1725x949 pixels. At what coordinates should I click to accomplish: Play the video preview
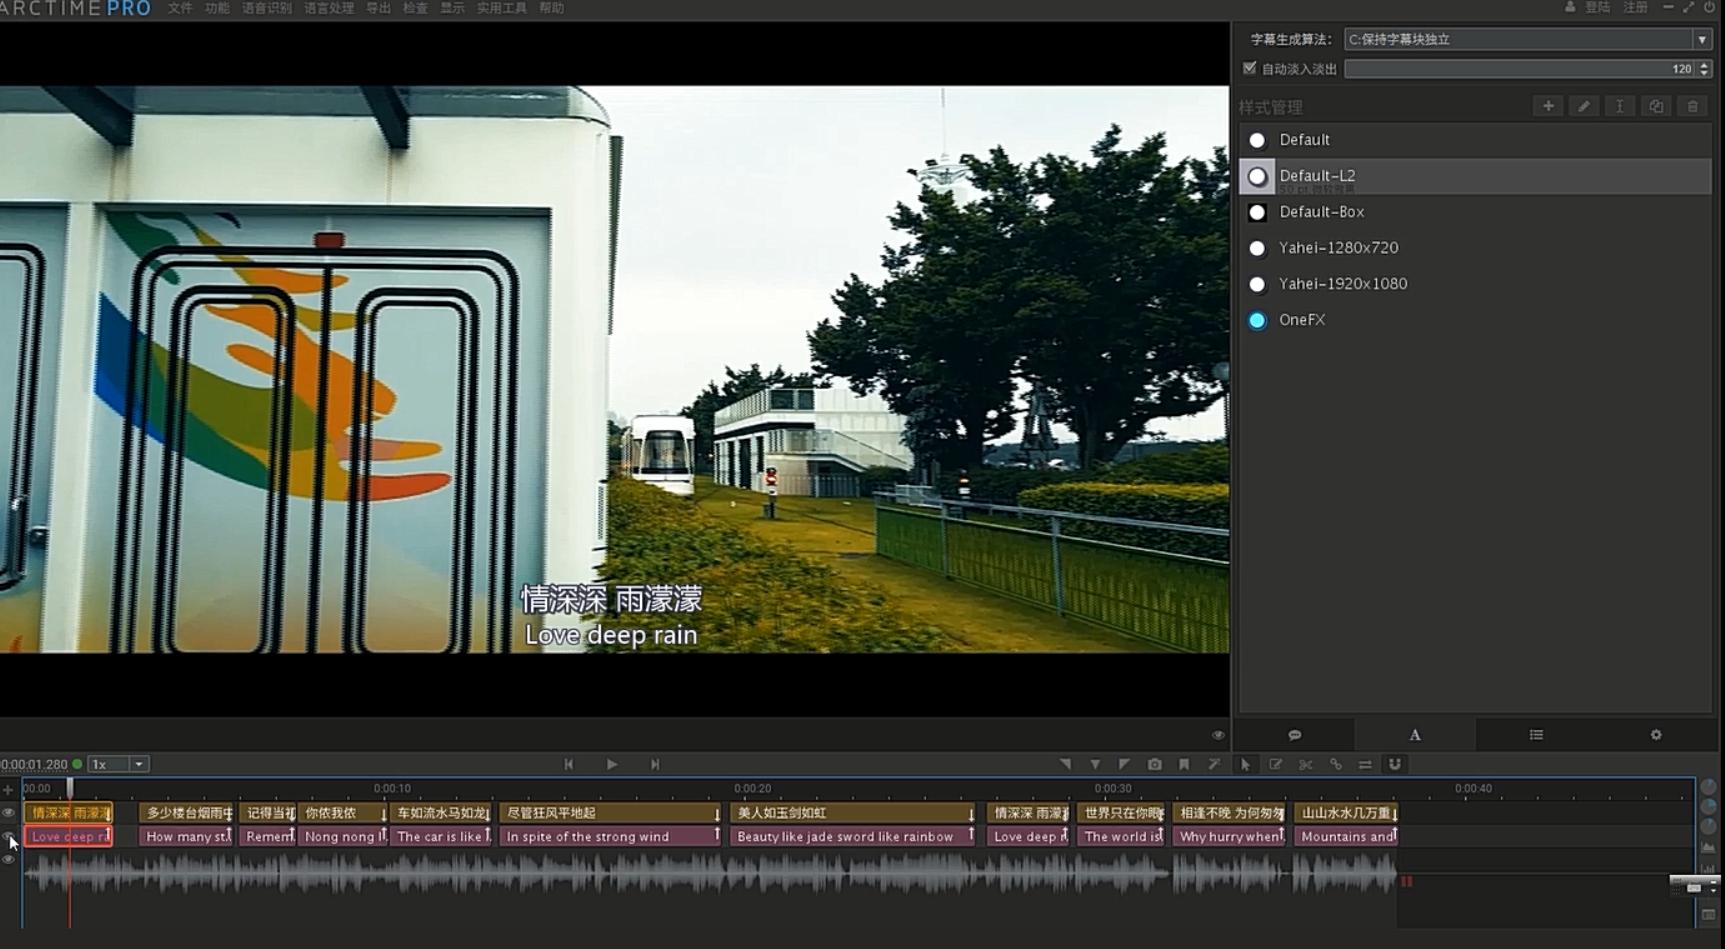pos(612,764)
